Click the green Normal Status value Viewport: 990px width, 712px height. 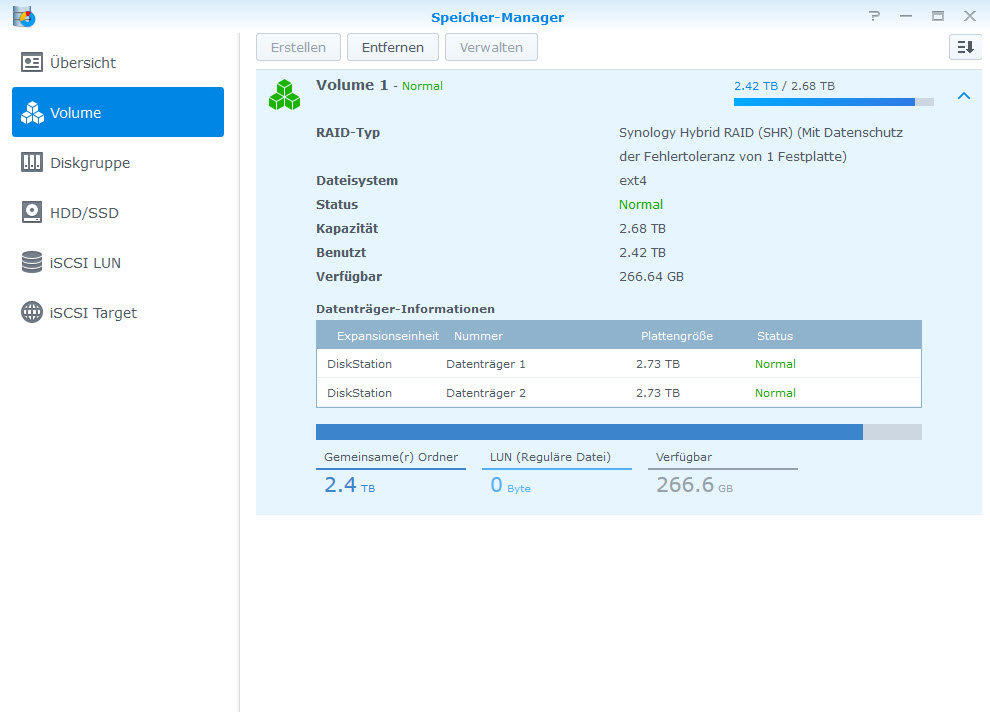(641, 205)
